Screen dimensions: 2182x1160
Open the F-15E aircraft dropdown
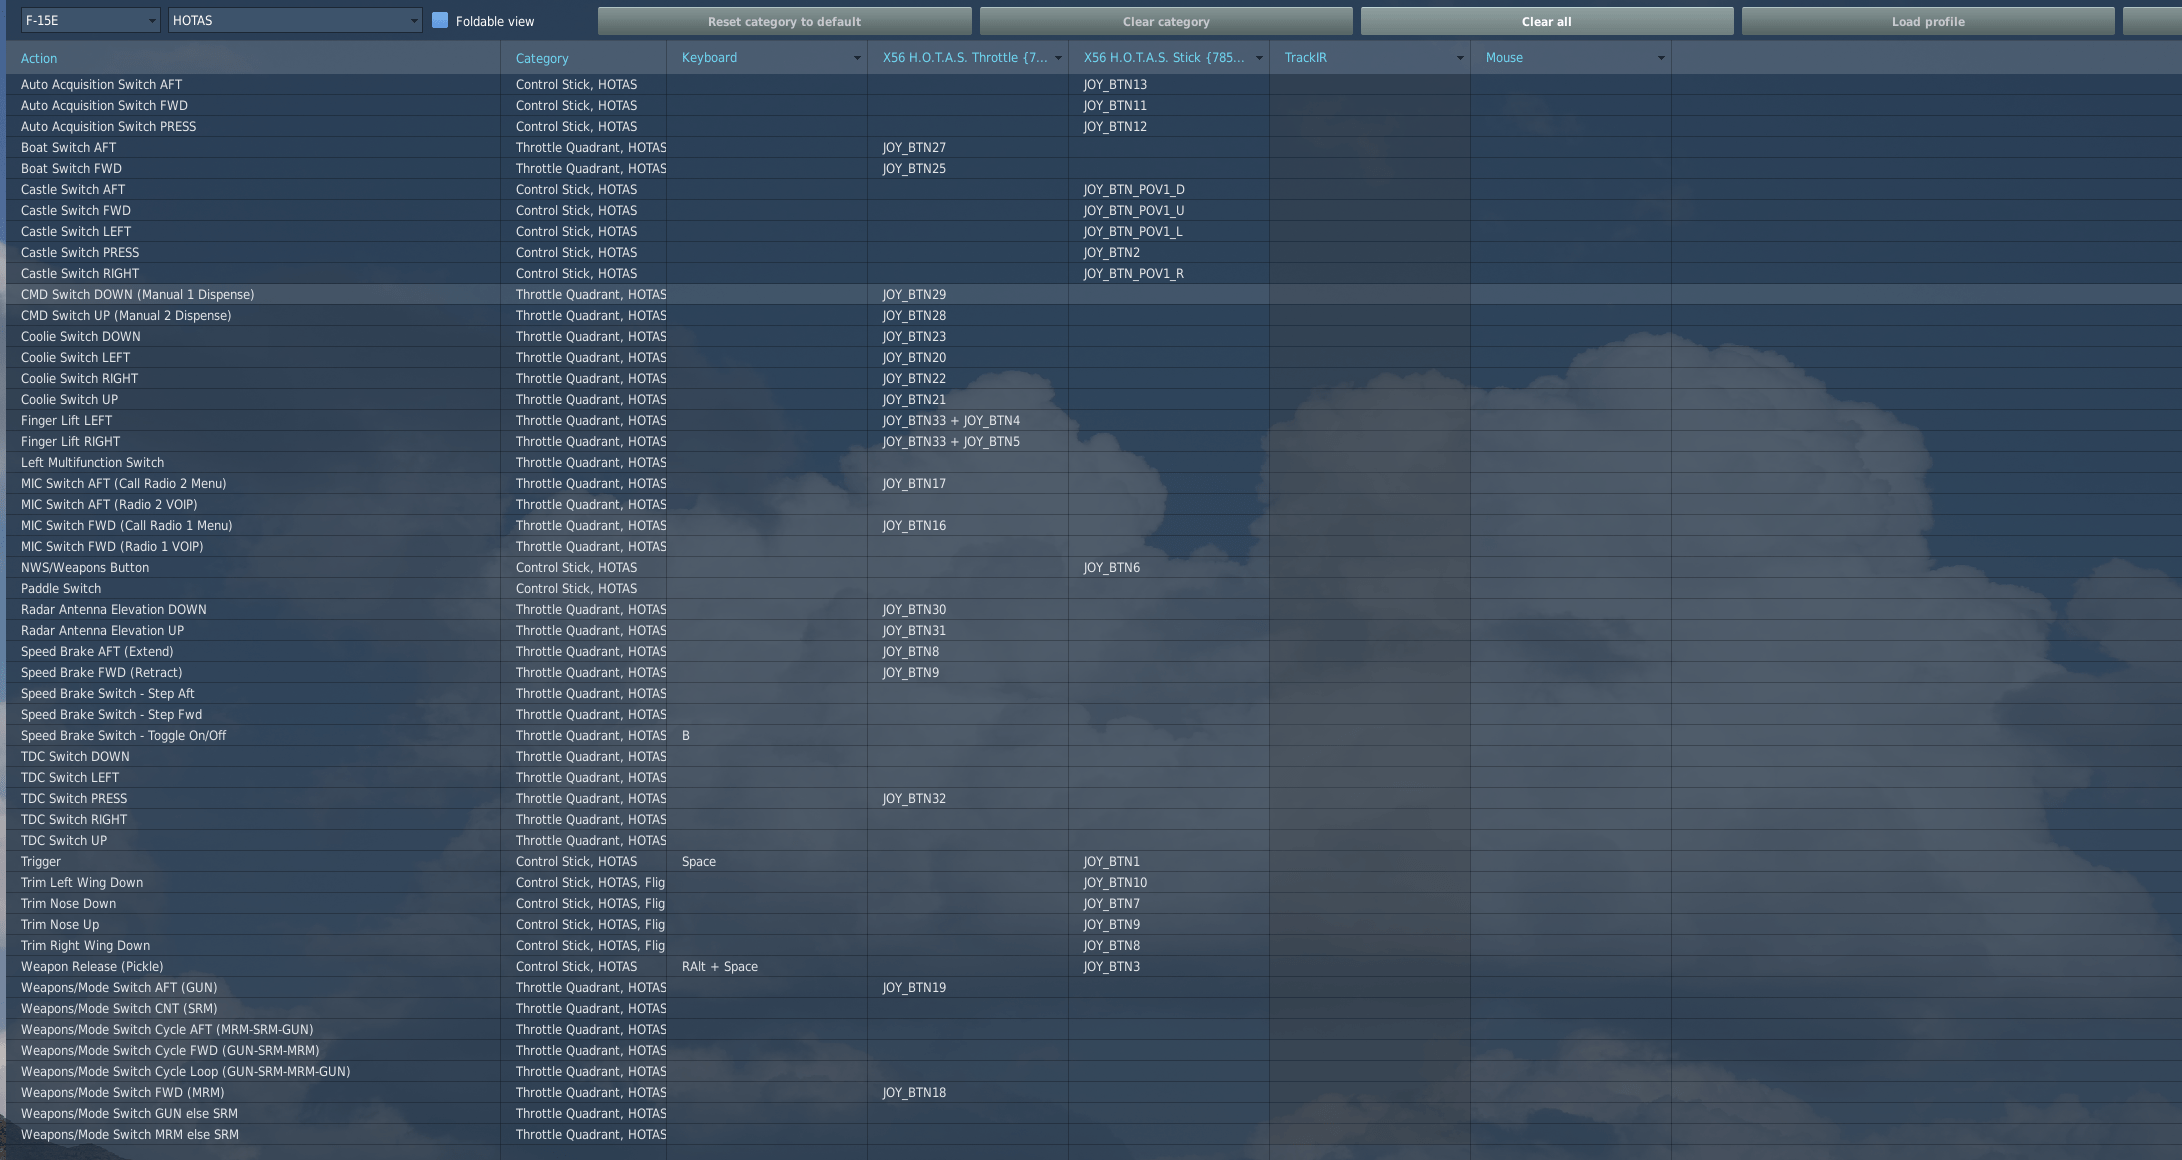[90, 20]
